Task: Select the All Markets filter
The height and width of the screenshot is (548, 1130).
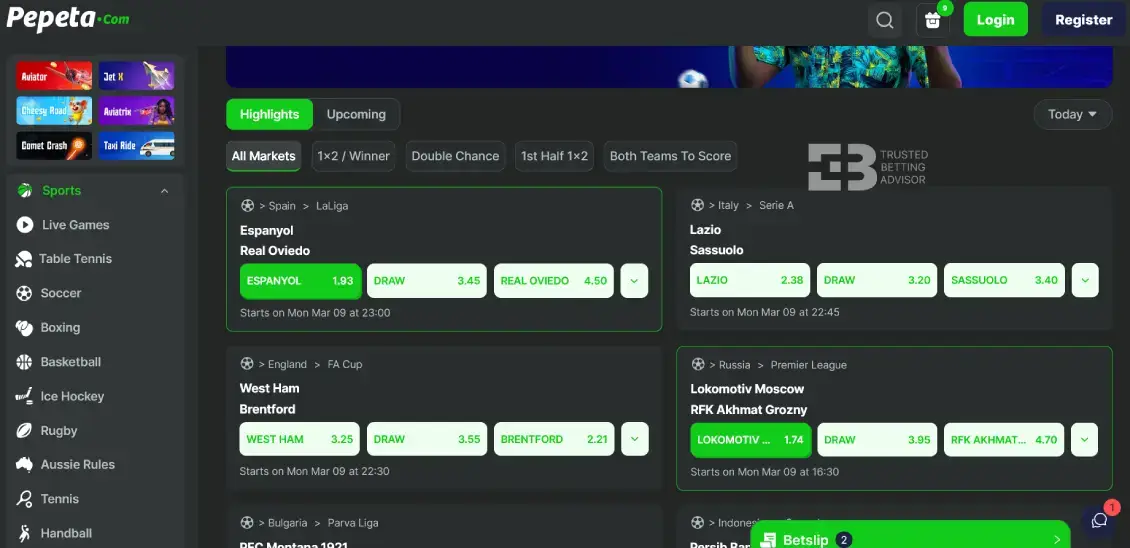Action: tap(263, 156)
